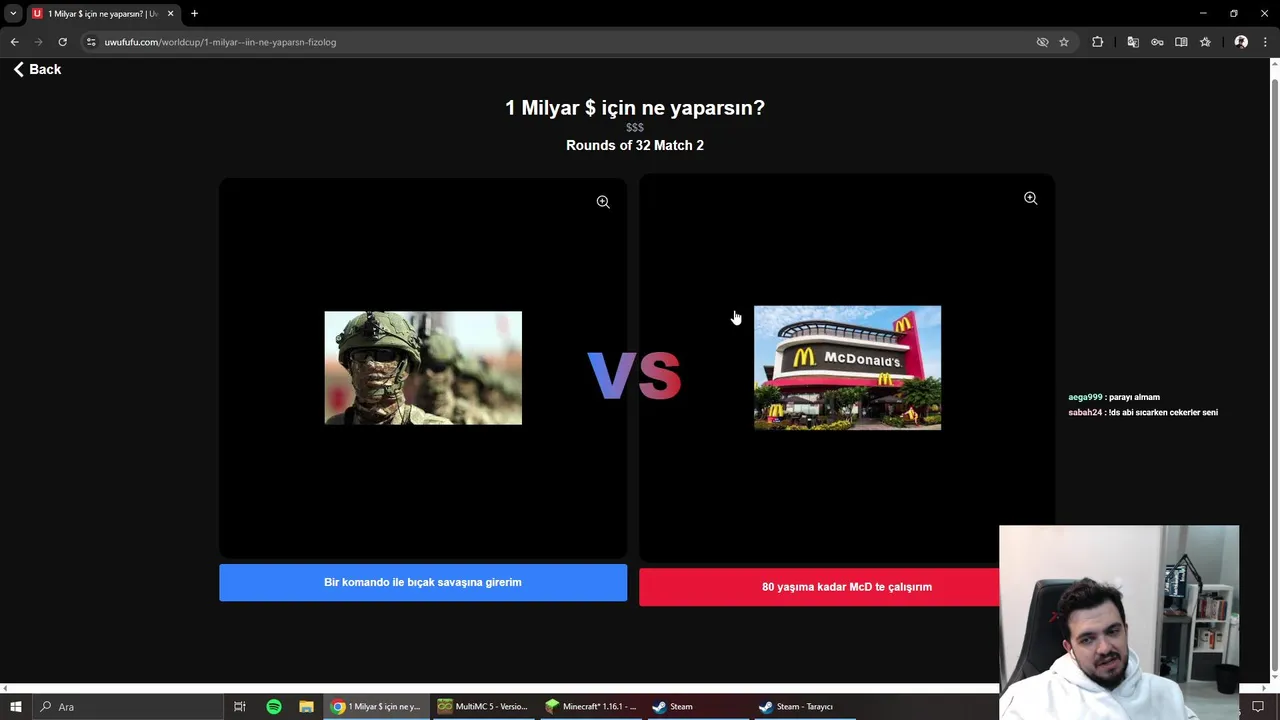Open the password key icon

click(x=1157, y=42)
